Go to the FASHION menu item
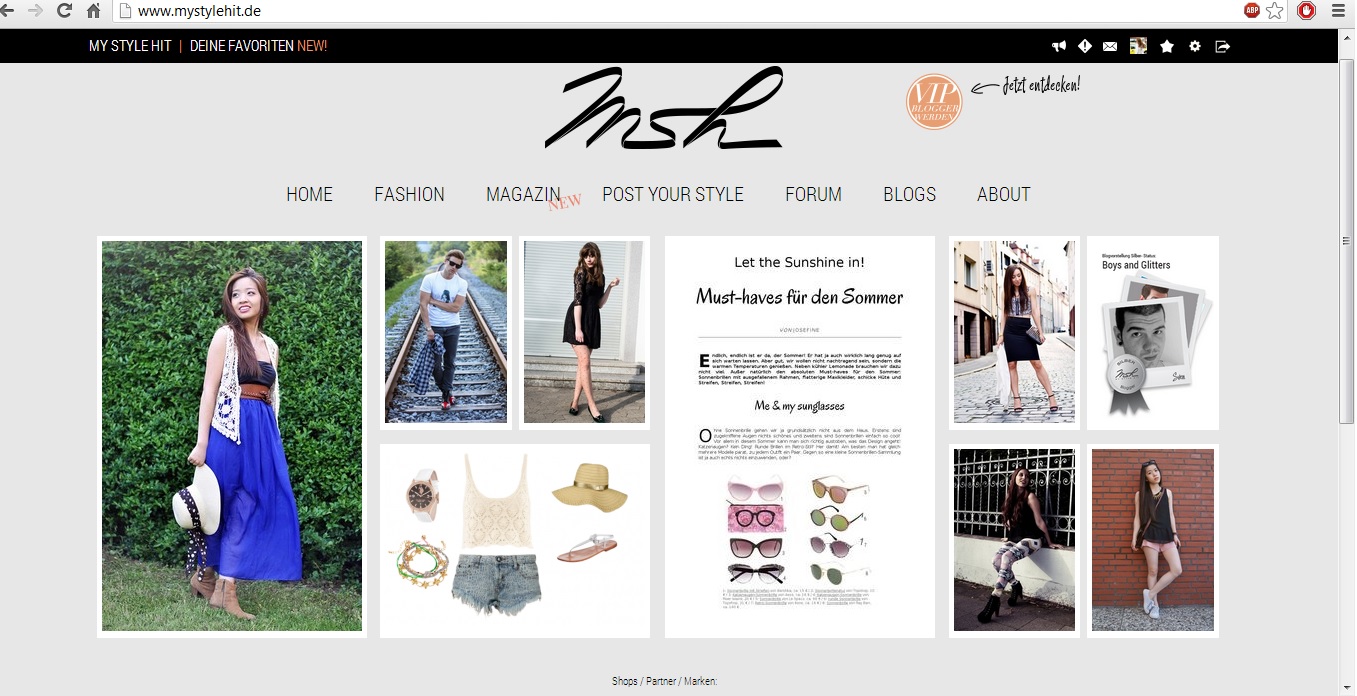 point(410,194)
